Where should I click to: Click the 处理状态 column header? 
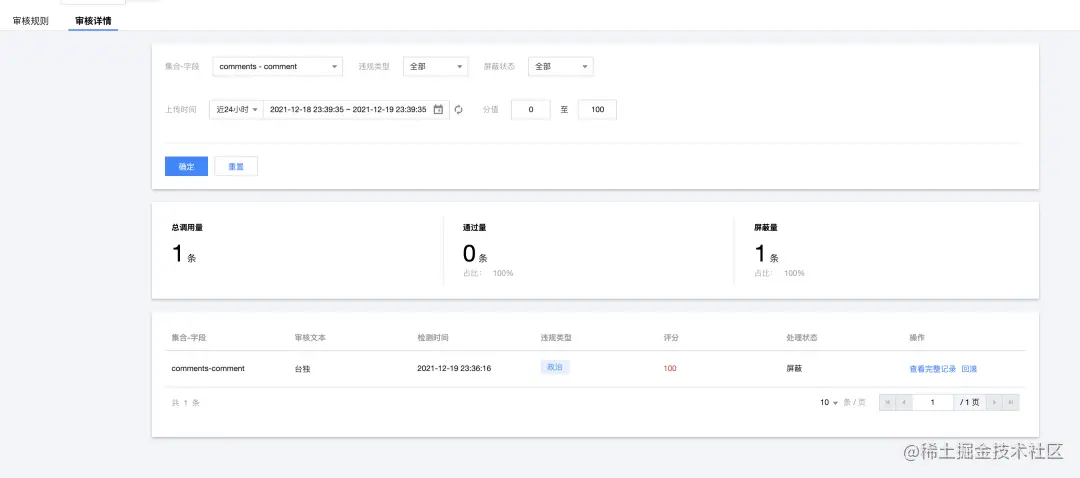(802, 338)
